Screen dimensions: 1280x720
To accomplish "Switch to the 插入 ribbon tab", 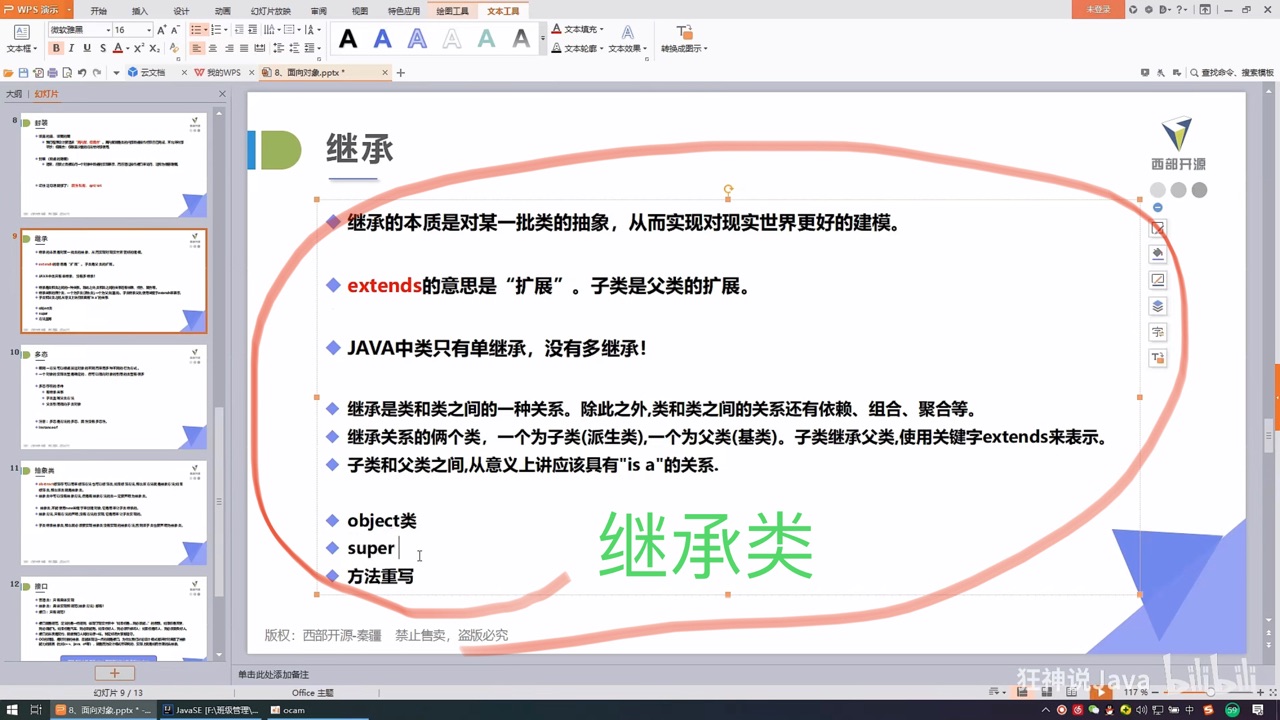I will (x=139, y=11).
